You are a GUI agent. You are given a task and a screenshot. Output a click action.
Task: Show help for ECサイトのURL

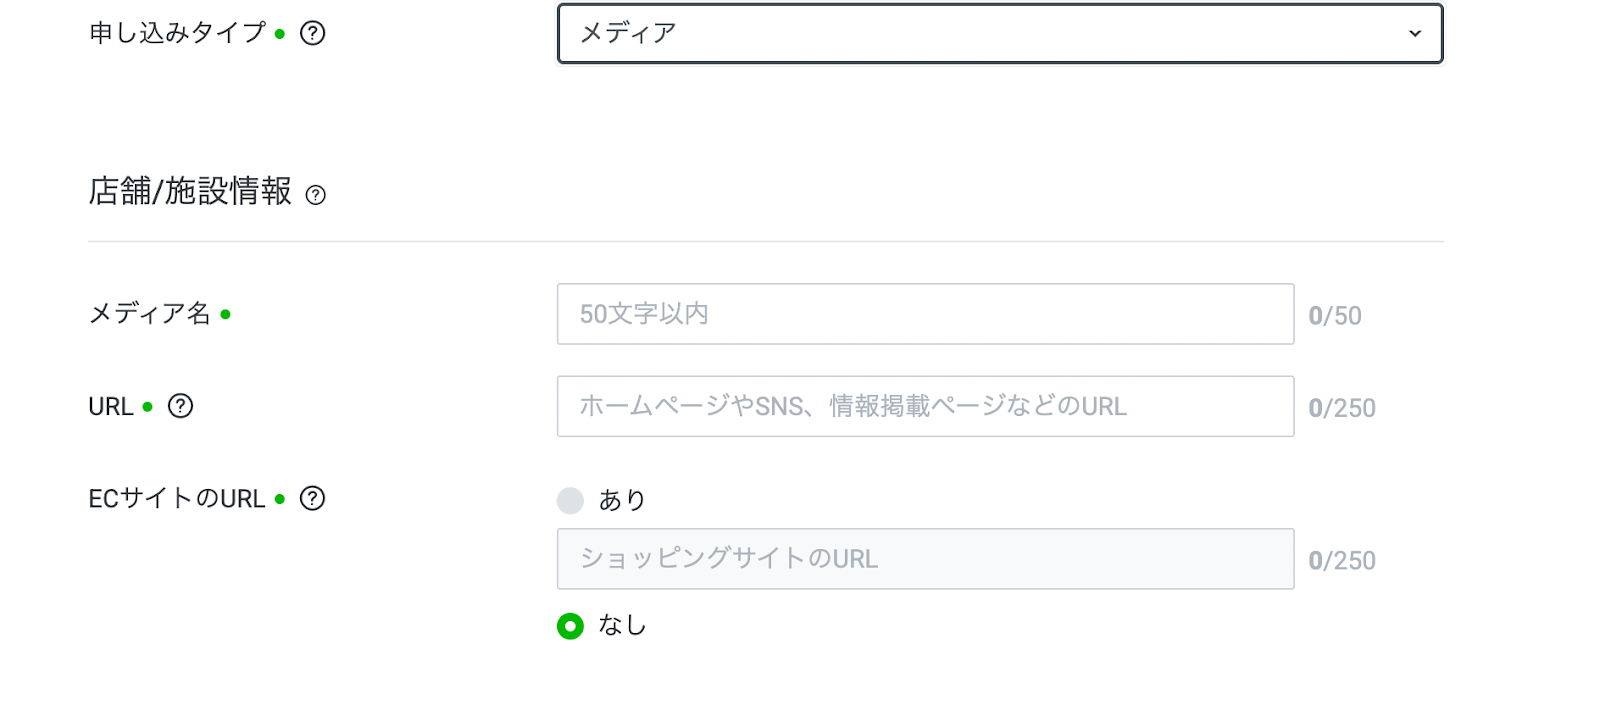point(313,498)
